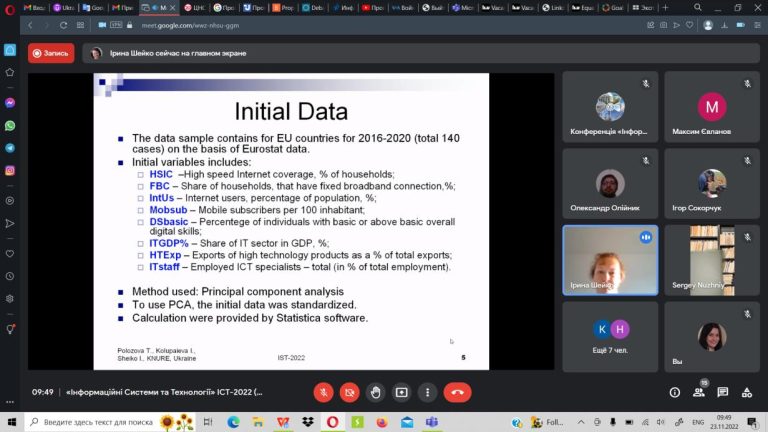Open the Ещё 7 чел. tile
768x432 pixels.
610,336
